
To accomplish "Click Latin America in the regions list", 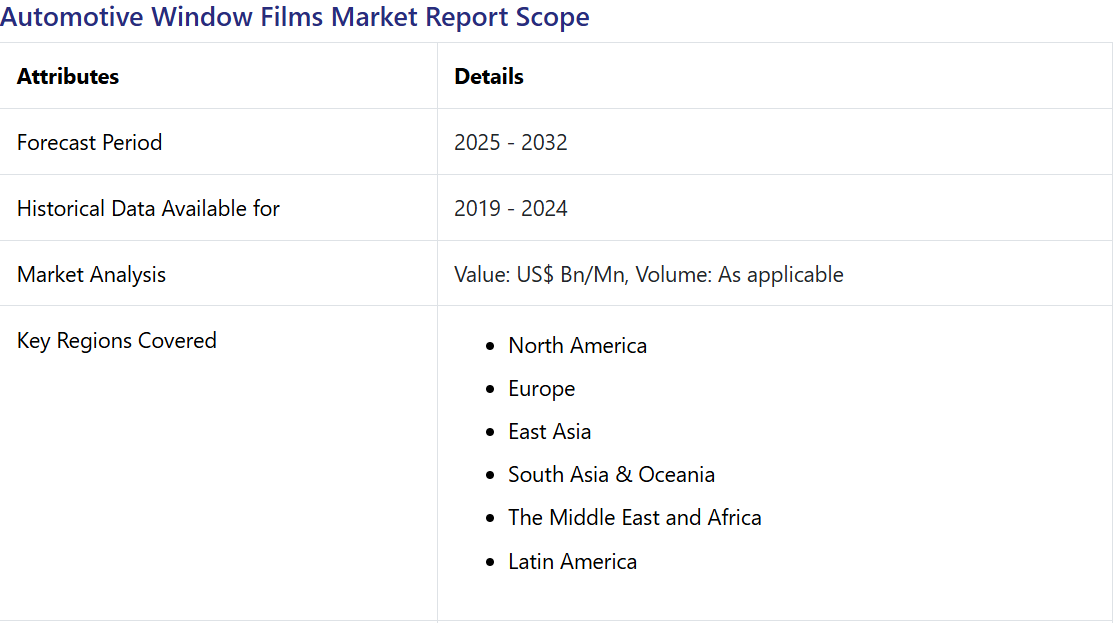I will (x=572, y=561).
